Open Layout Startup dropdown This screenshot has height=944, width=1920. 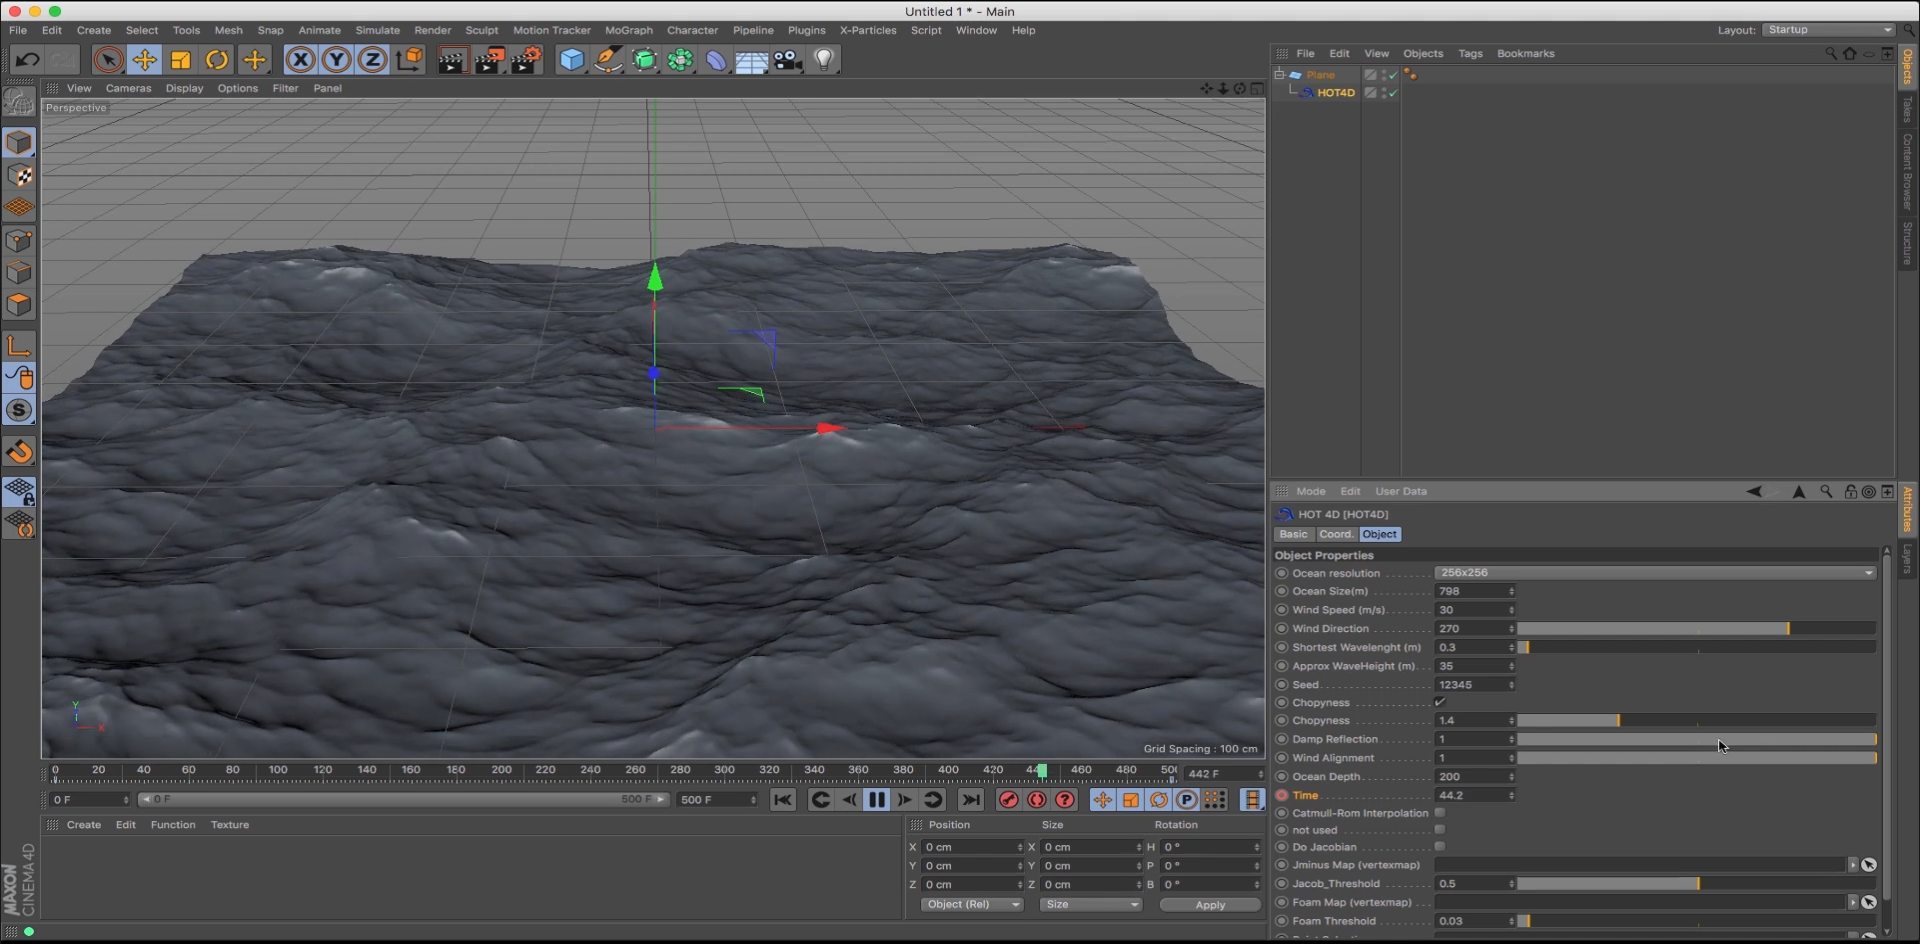coord(1829,30)
